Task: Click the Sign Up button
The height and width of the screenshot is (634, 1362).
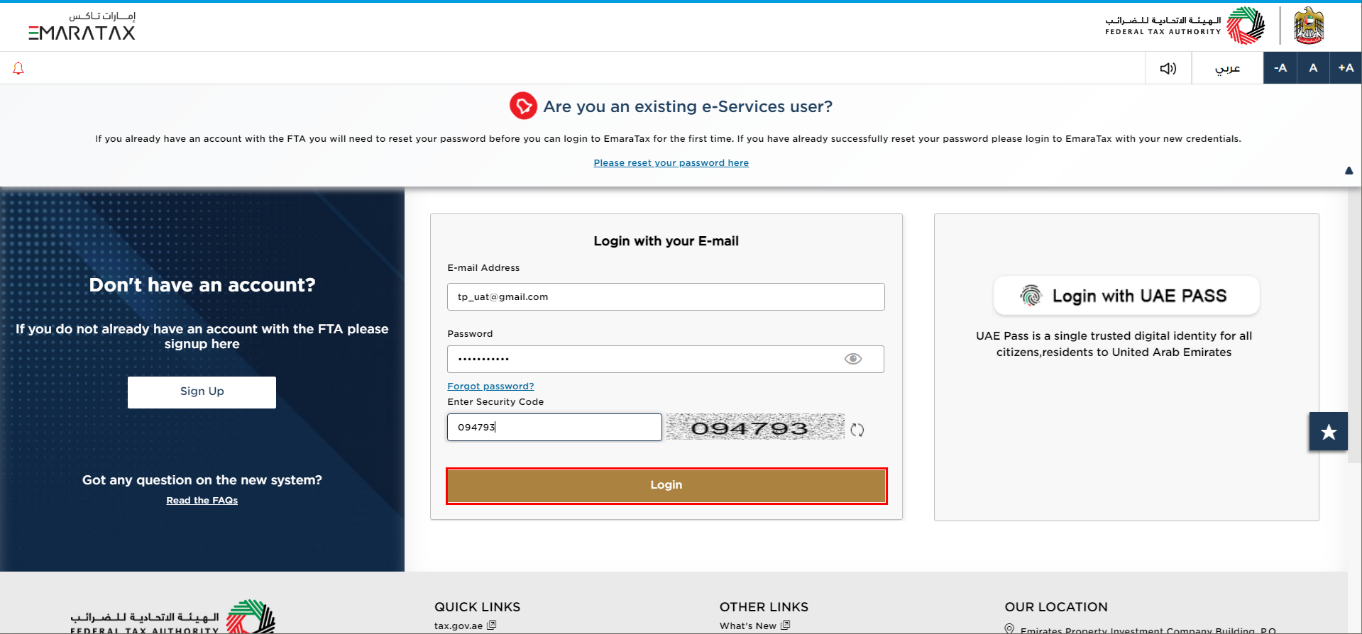Action: (202, 392)
